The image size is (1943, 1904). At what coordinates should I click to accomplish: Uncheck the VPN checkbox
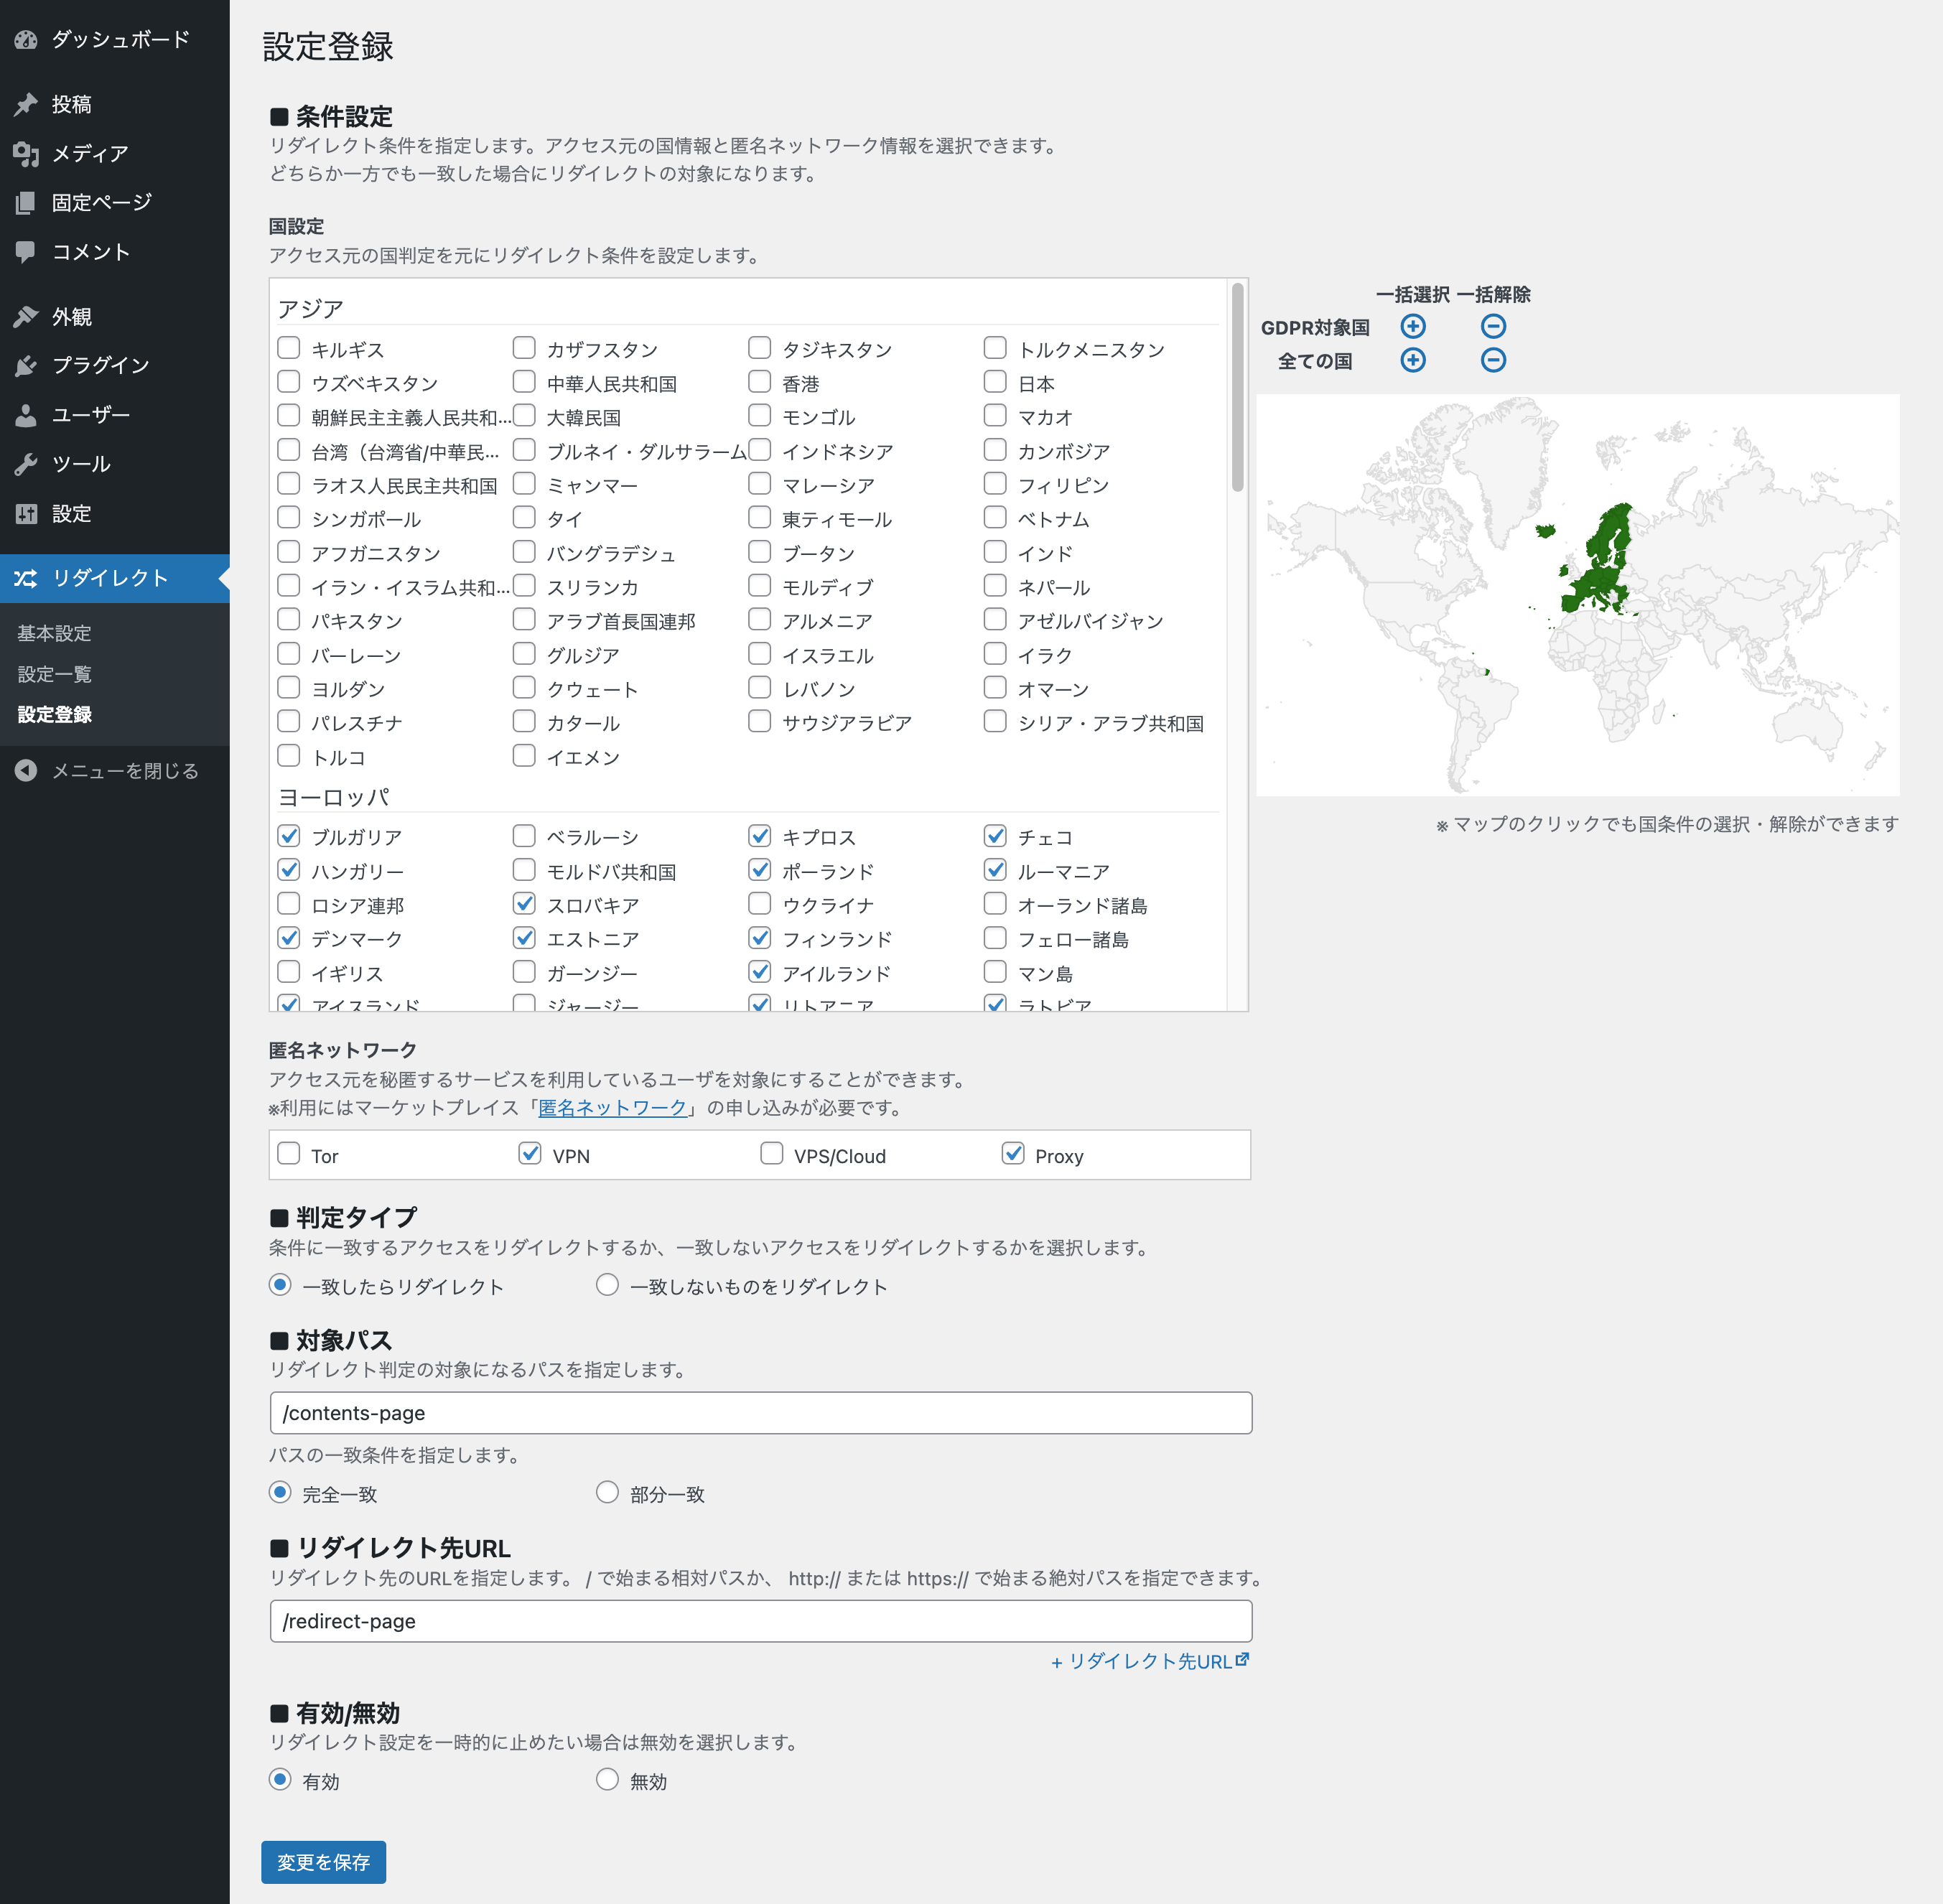tap(529, 1154)
